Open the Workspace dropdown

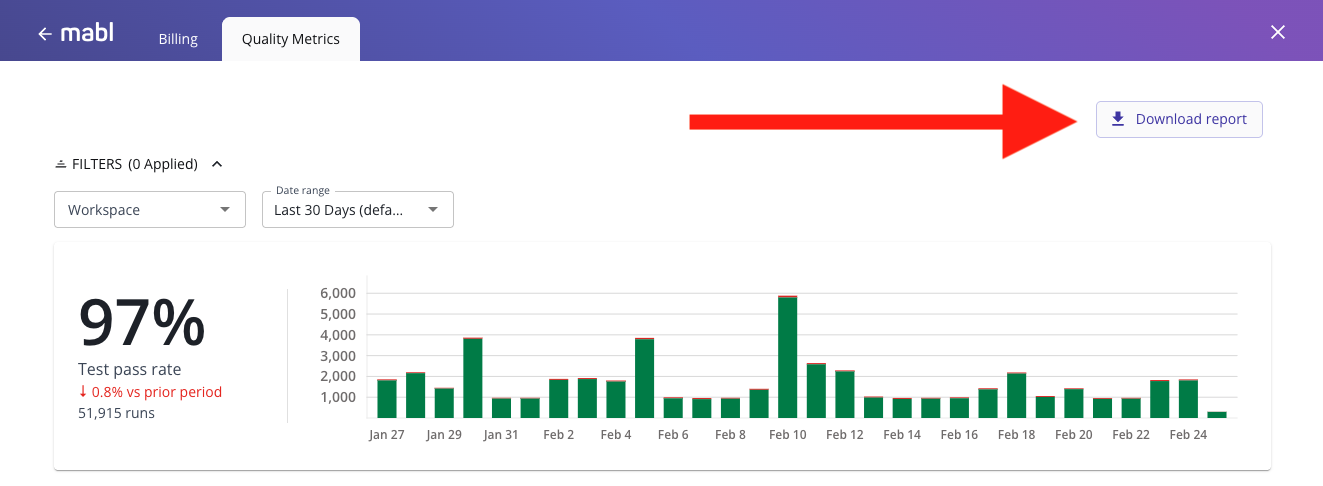pos(150,210)
